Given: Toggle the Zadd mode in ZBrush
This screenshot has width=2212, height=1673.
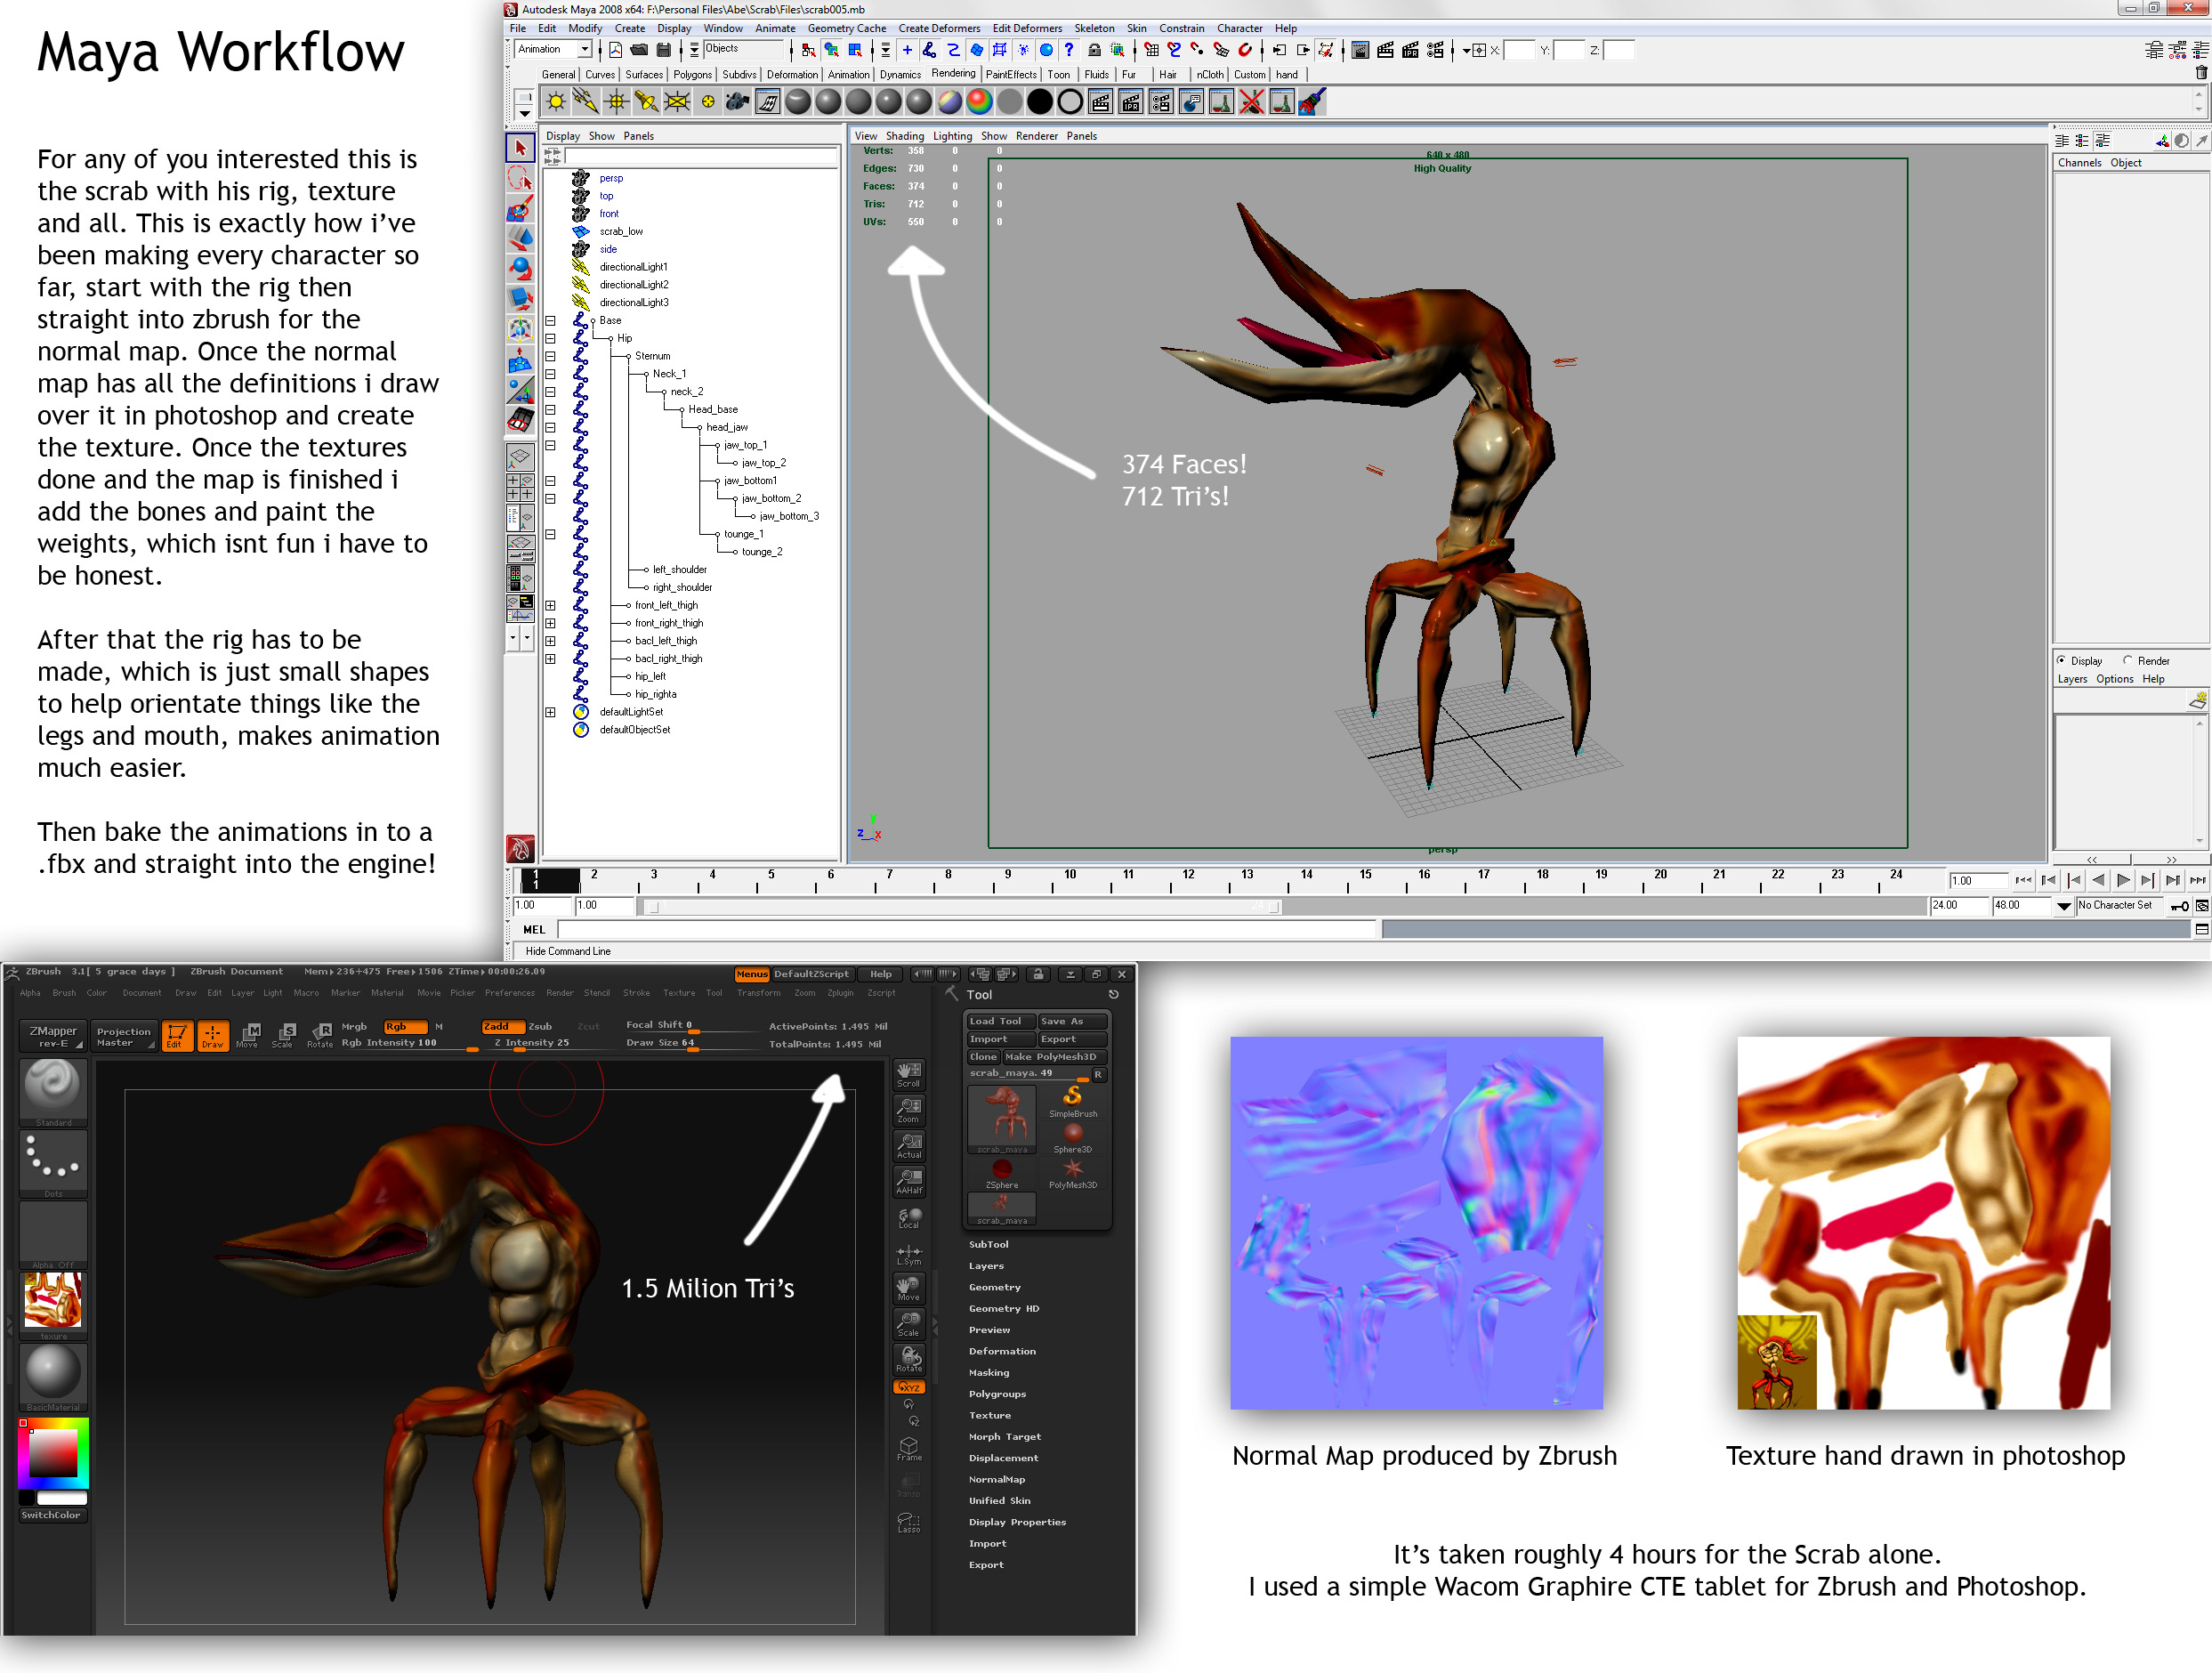Looking at the screenshot, I should pos(503,1026).
